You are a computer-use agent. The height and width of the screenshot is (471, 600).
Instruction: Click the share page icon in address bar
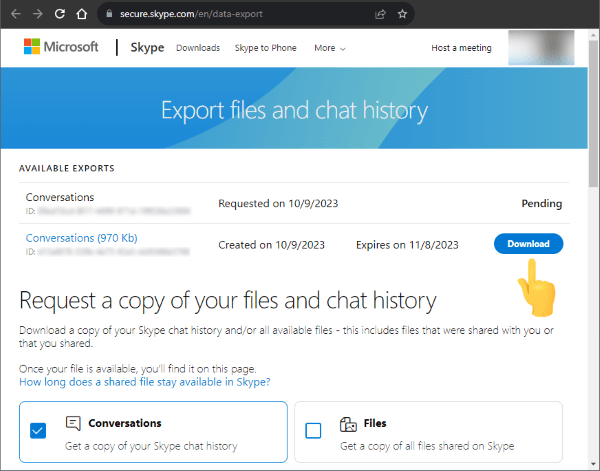point(380,15)
